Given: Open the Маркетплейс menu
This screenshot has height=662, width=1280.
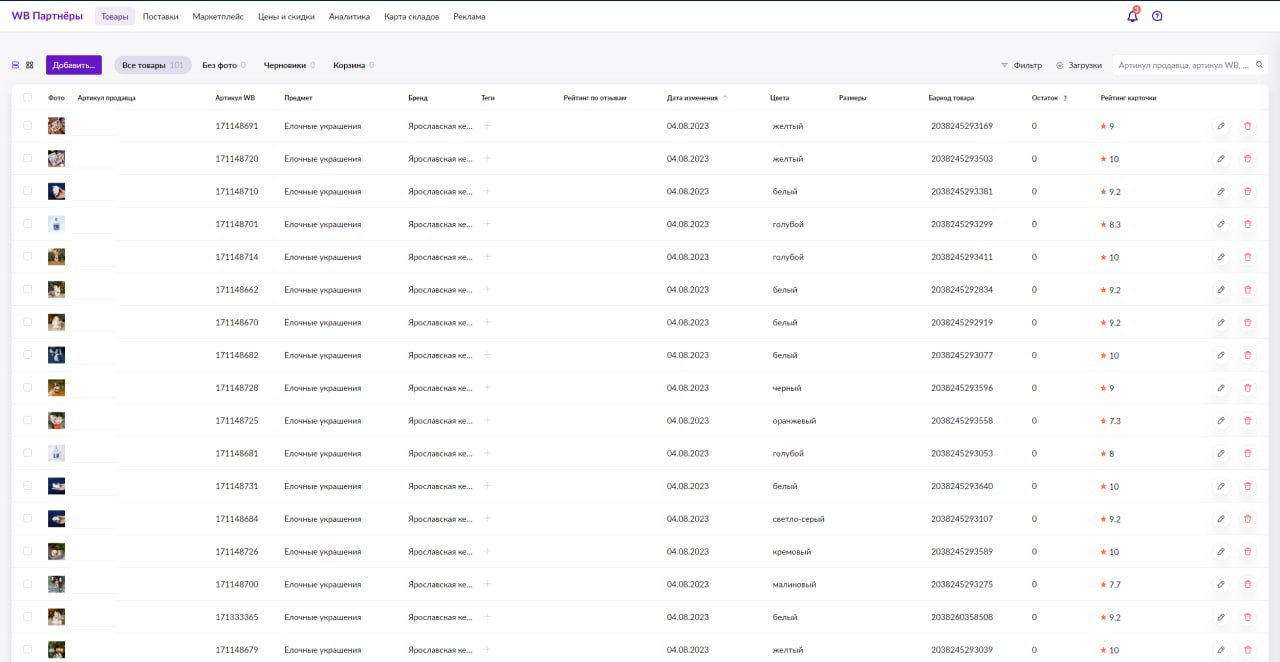Looking at the screenshot, I should (218, 16).
